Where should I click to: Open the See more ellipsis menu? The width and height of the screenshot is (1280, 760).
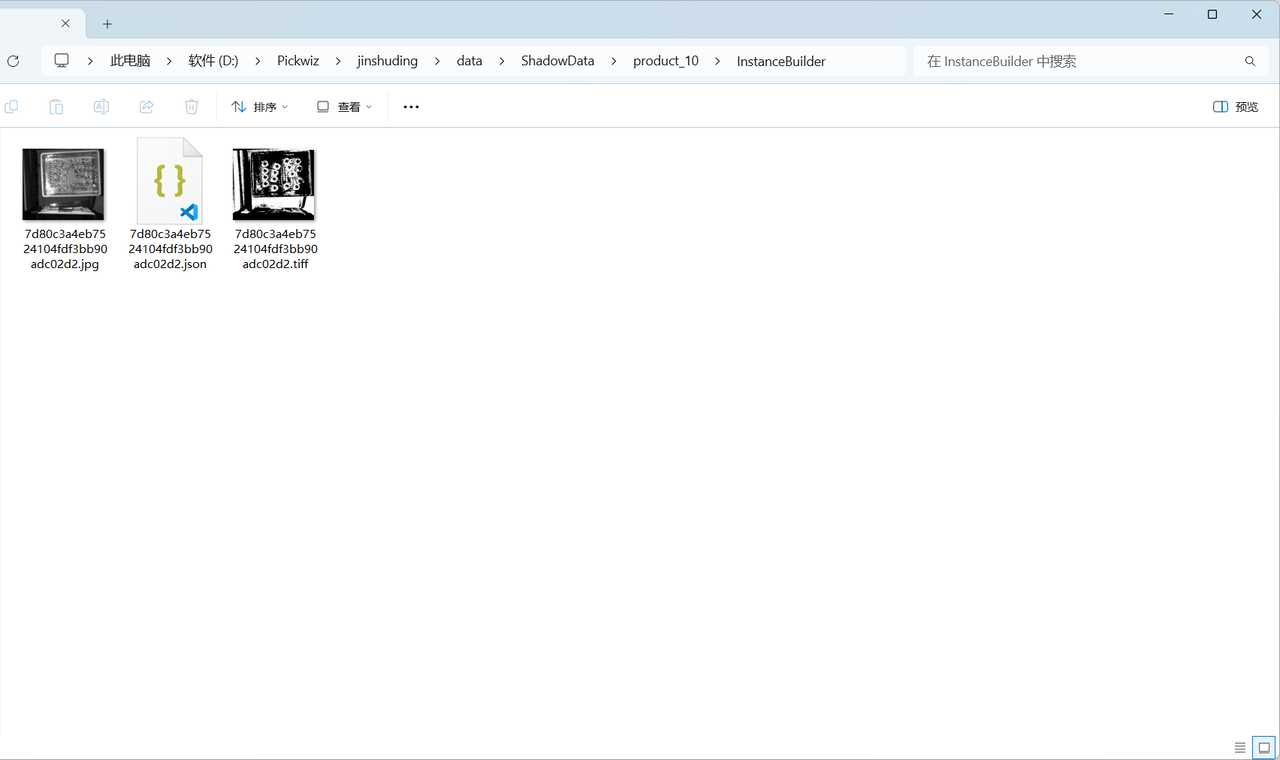411,107
